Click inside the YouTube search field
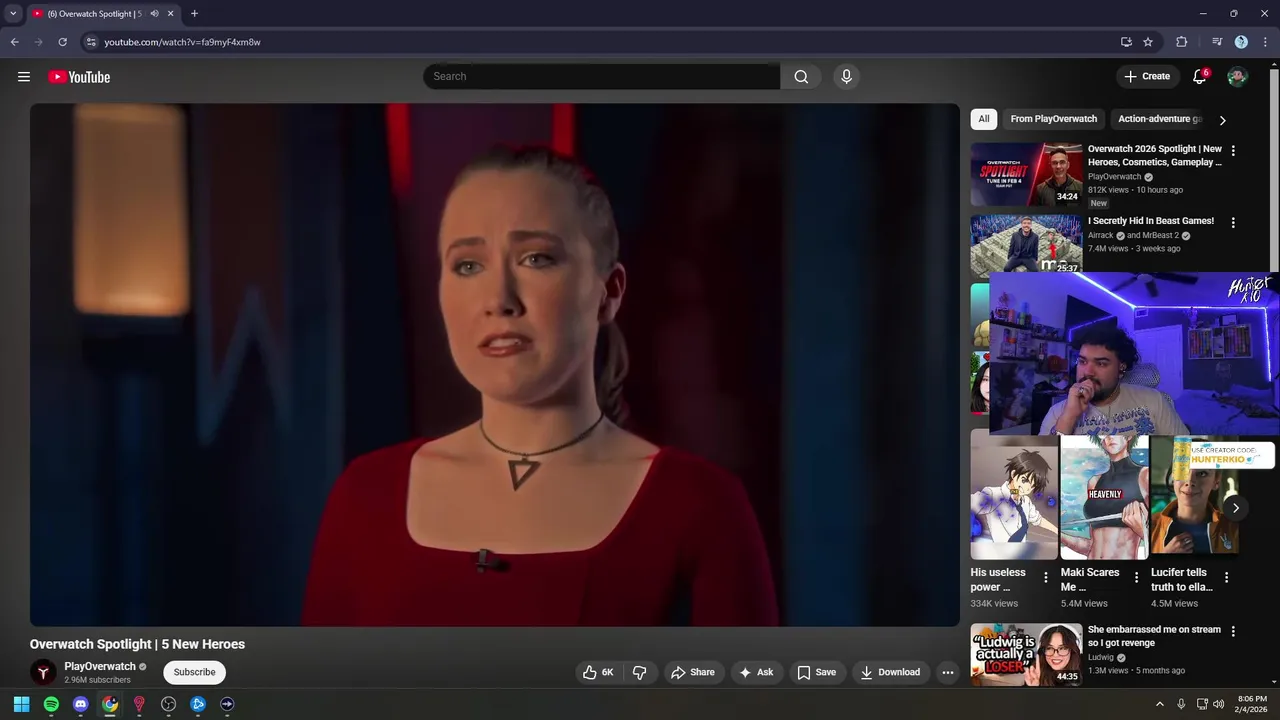This screenshot has height=720, width=1280. pyautogui.click(x=601, y=77)
